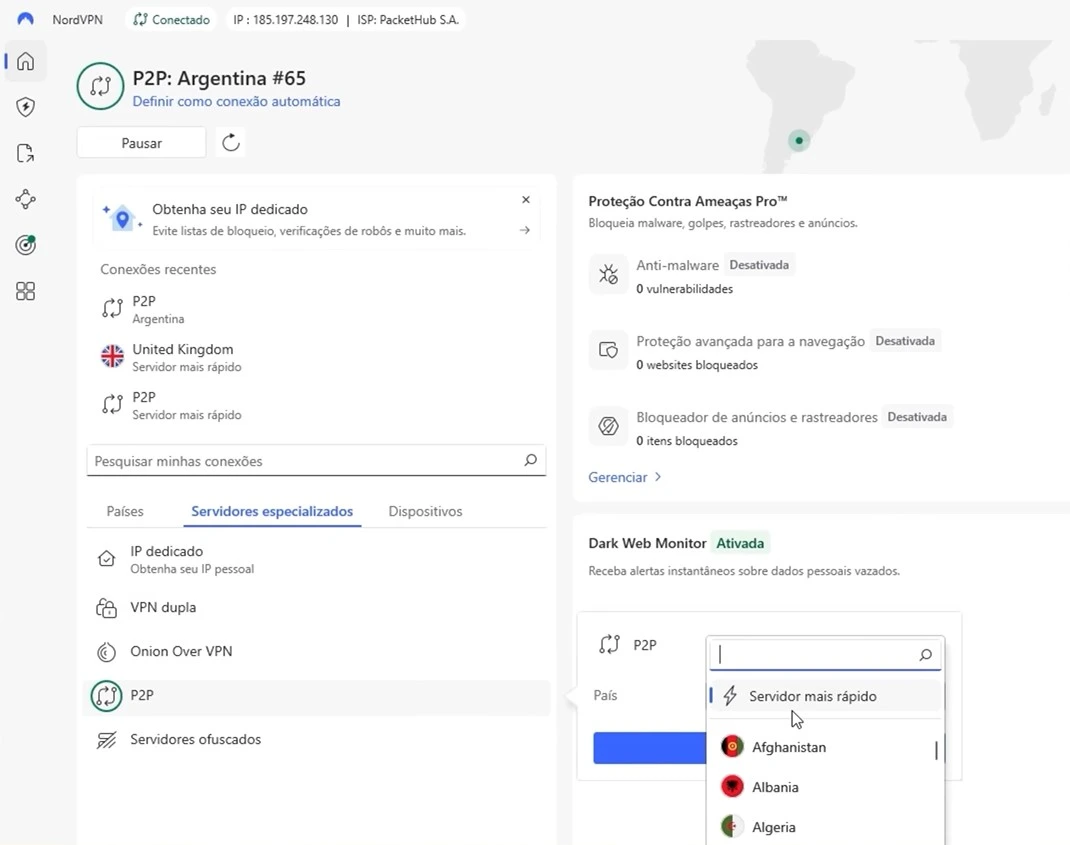Screen dimensions: 1070x845
Task: Click the Obtenha seu IP dedicado banner title
Action: [x=230, y=209]
